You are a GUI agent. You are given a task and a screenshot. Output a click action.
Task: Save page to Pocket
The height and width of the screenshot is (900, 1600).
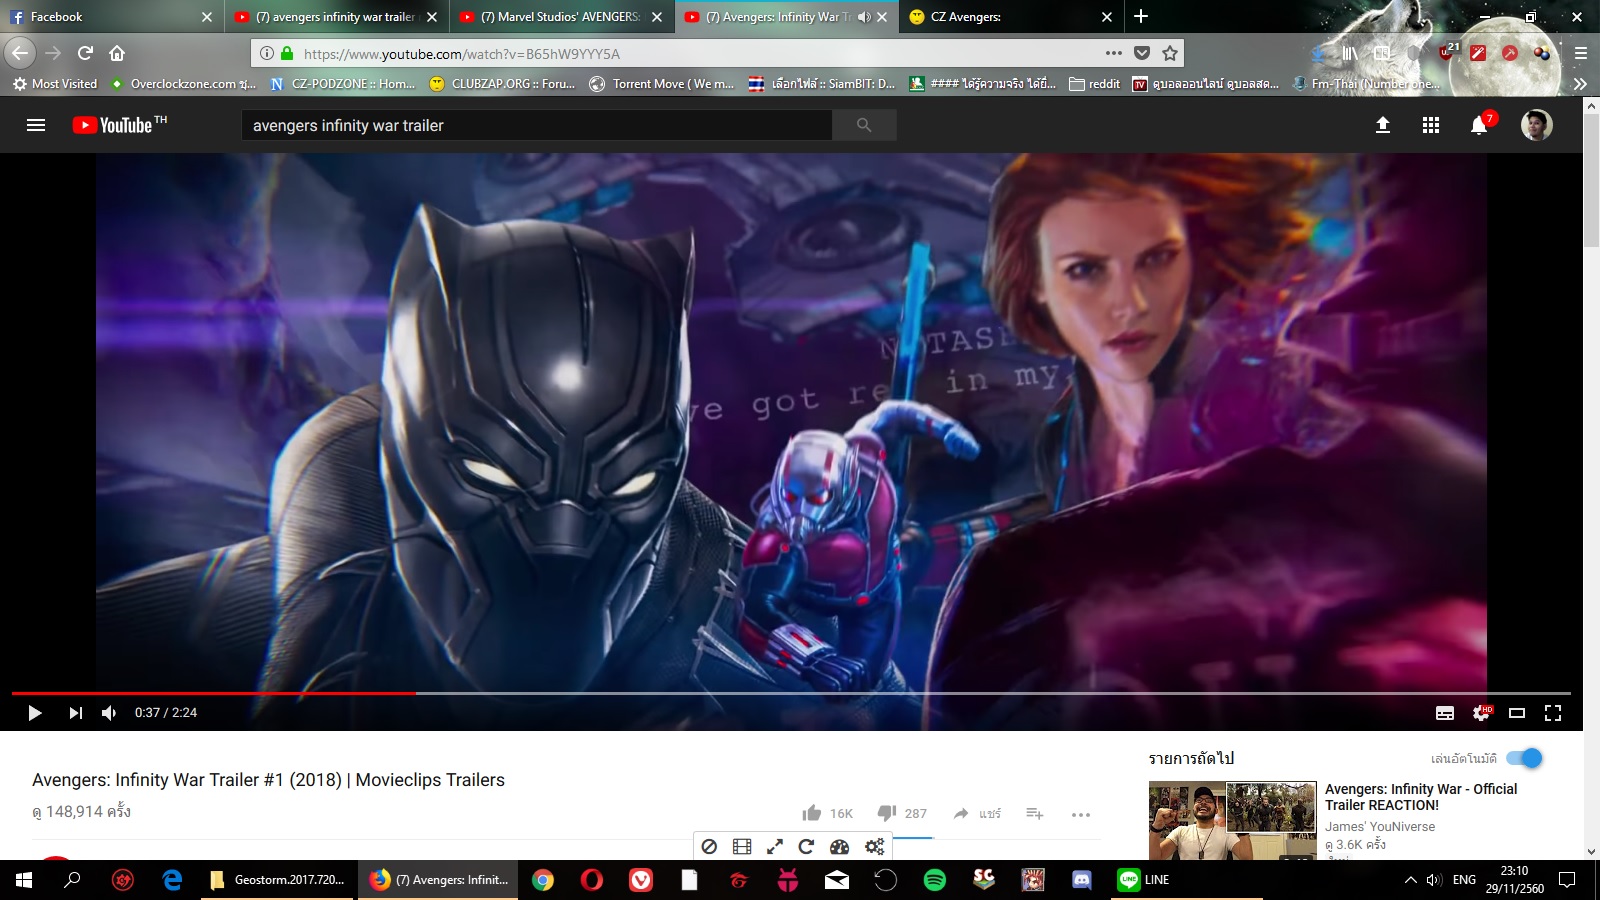click(x=1142, y=53)
